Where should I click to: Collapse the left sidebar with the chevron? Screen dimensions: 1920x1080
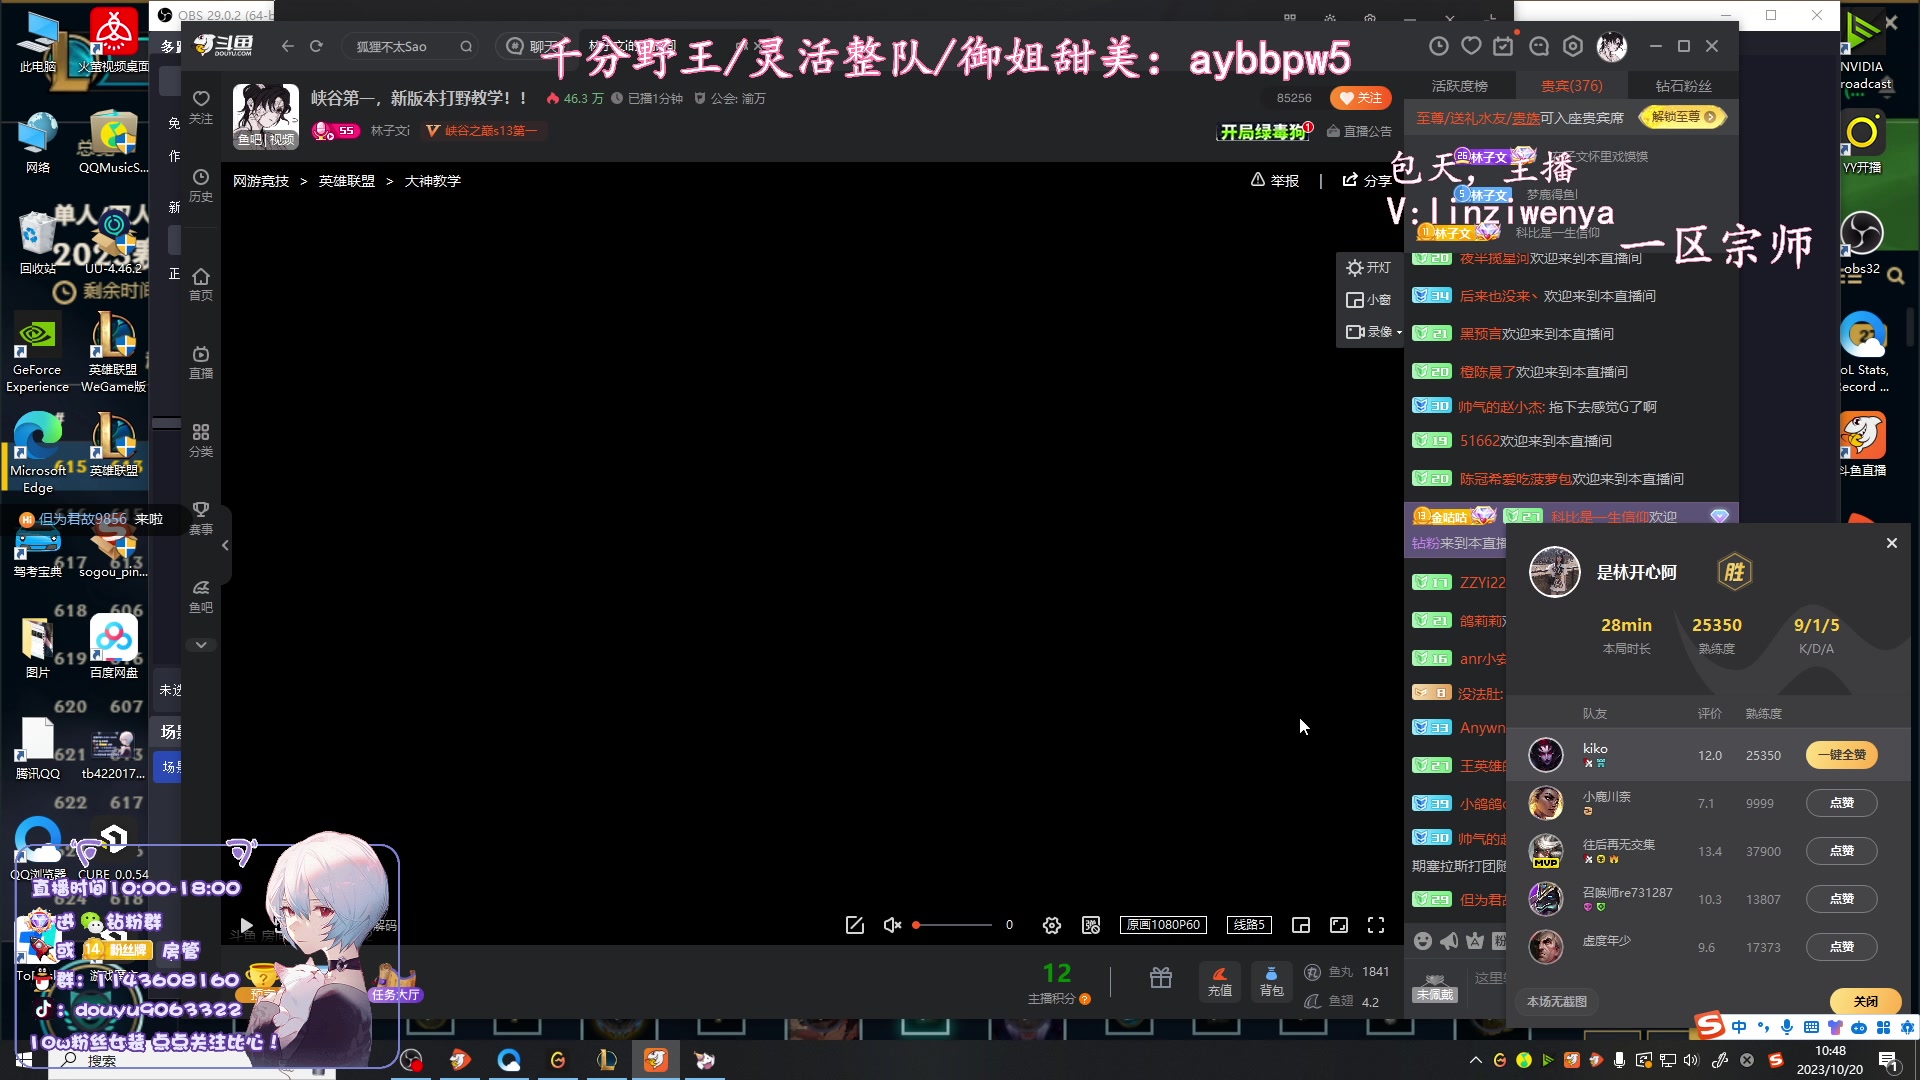[225, 545]
